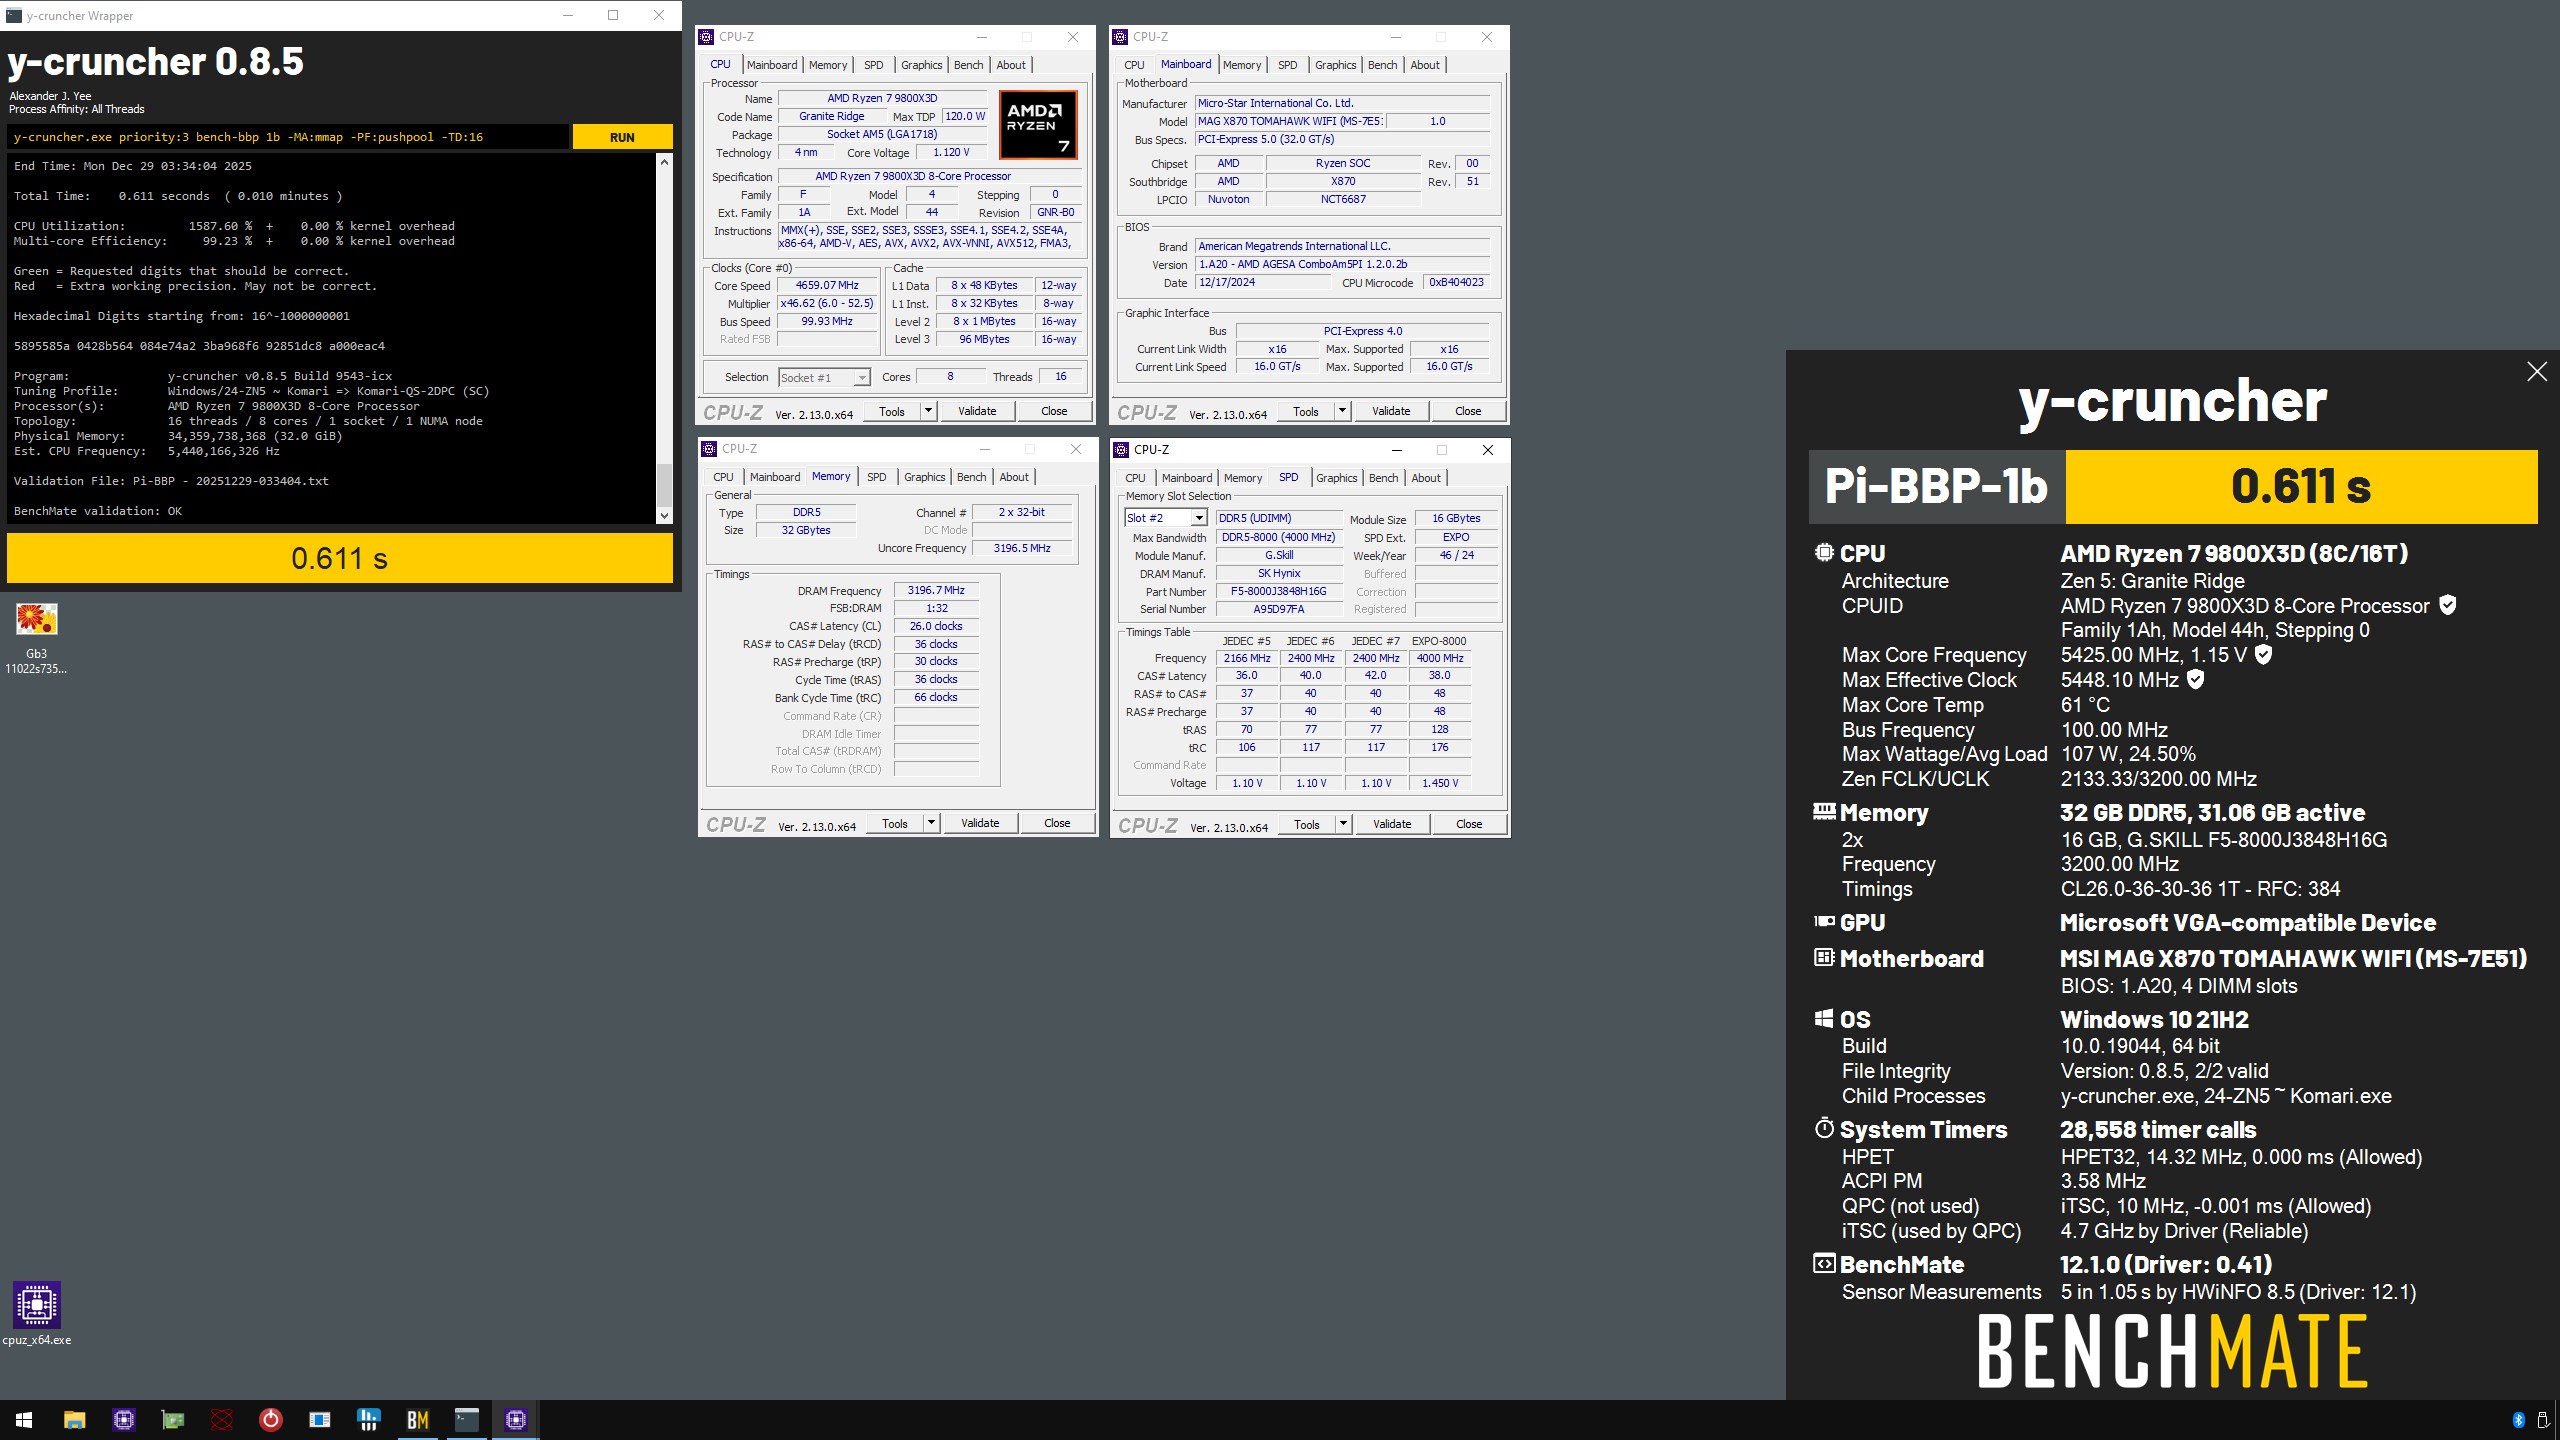Screen dimensions: 2560x1440
Task: Switch to SPD tab in the CPU-Z Memory window
Action: (x=877, y=477)
